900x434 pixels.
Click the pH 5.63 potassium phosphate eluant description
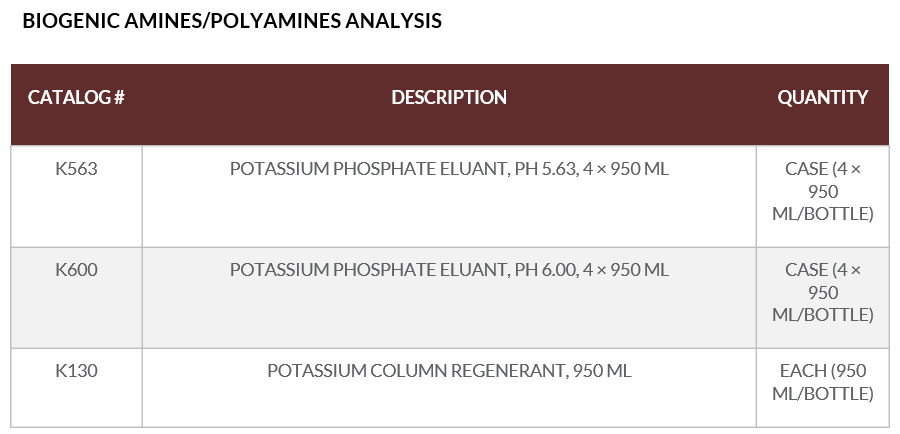[449, 169]
